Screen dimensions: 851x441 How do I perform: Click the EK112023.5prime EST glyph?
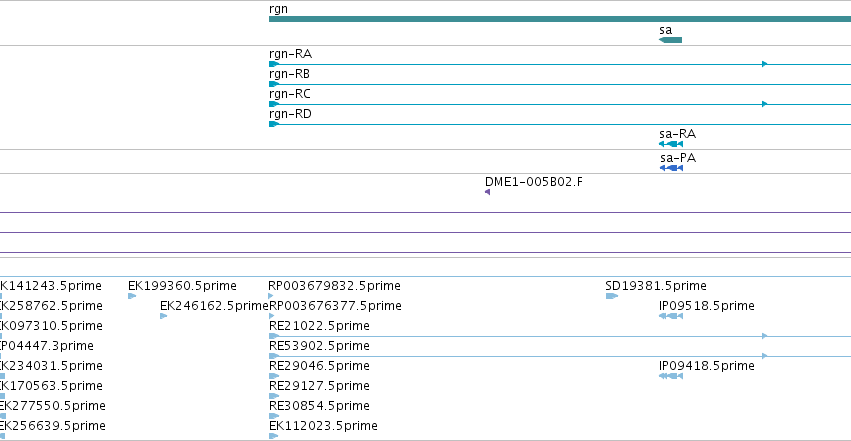[x=274, y=436]
